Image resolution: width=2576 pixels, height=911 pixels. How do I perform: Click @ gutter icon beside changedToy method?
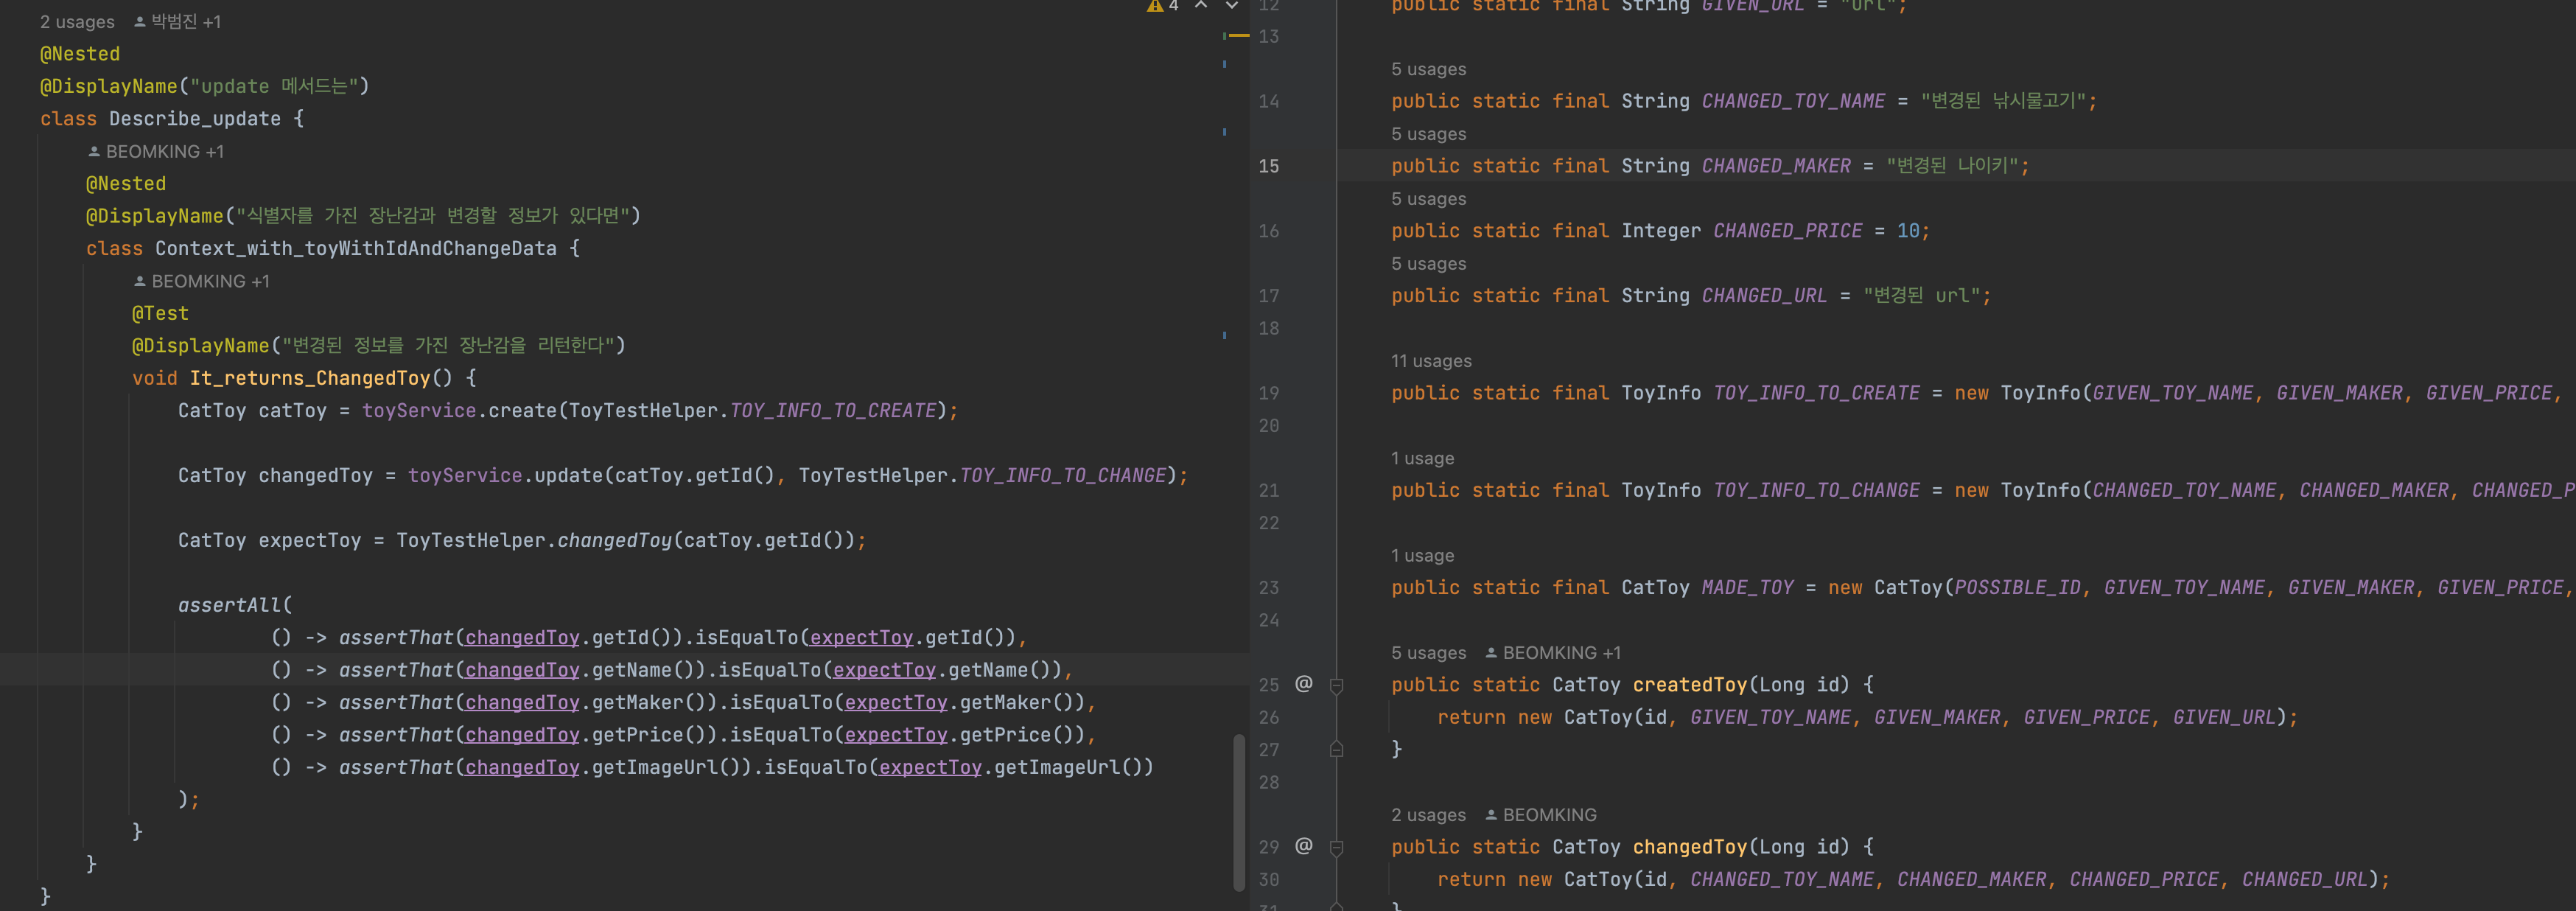click(1303, 846)
